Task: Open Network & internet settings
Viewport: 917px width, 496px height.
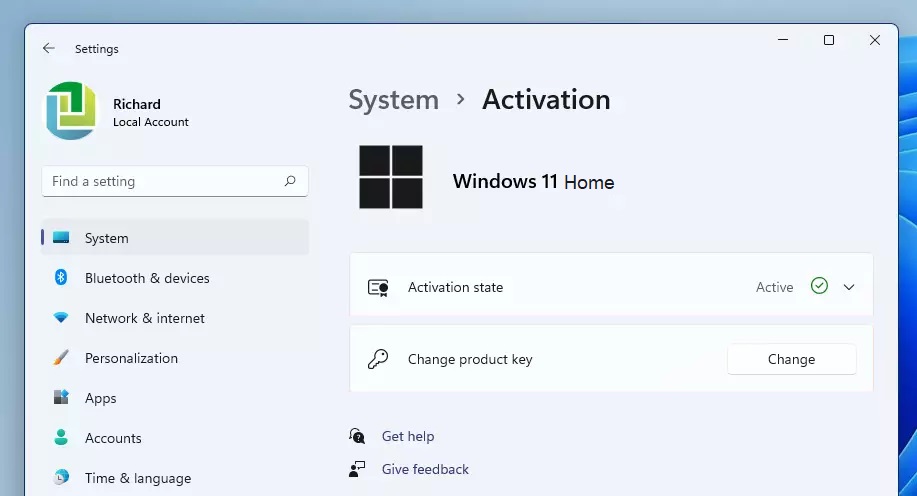Action: [x=175, y=318]
